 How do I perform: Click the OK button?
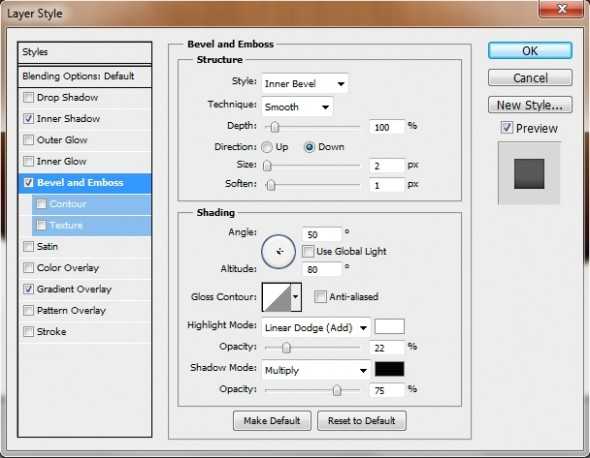530,50
